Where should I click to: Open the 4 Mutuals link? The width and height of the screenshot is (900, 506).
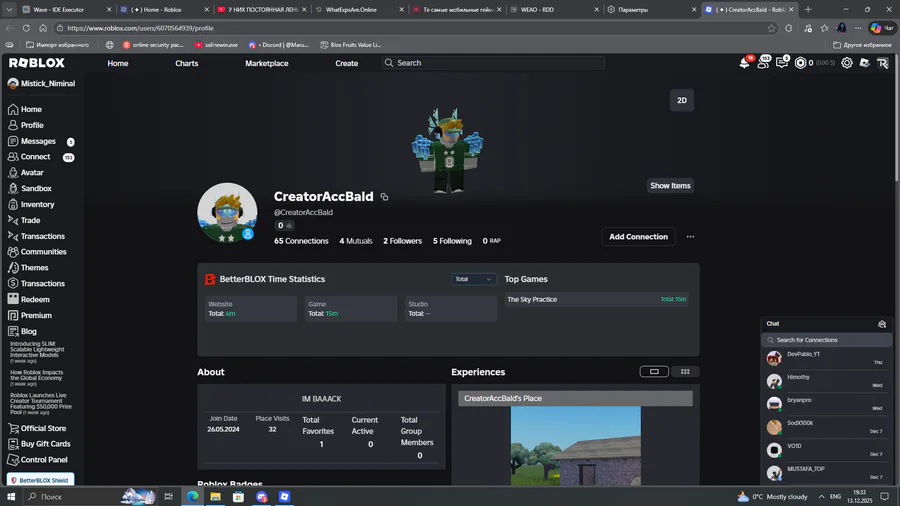[x=356, y=242]
